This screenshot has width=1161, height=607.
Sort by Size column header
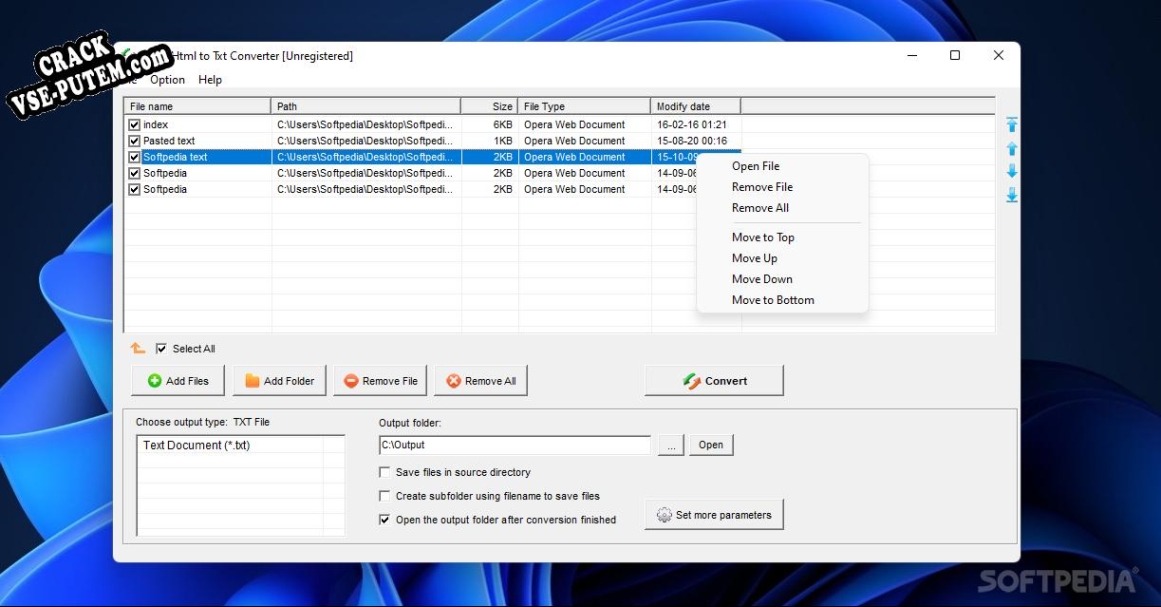489,106
